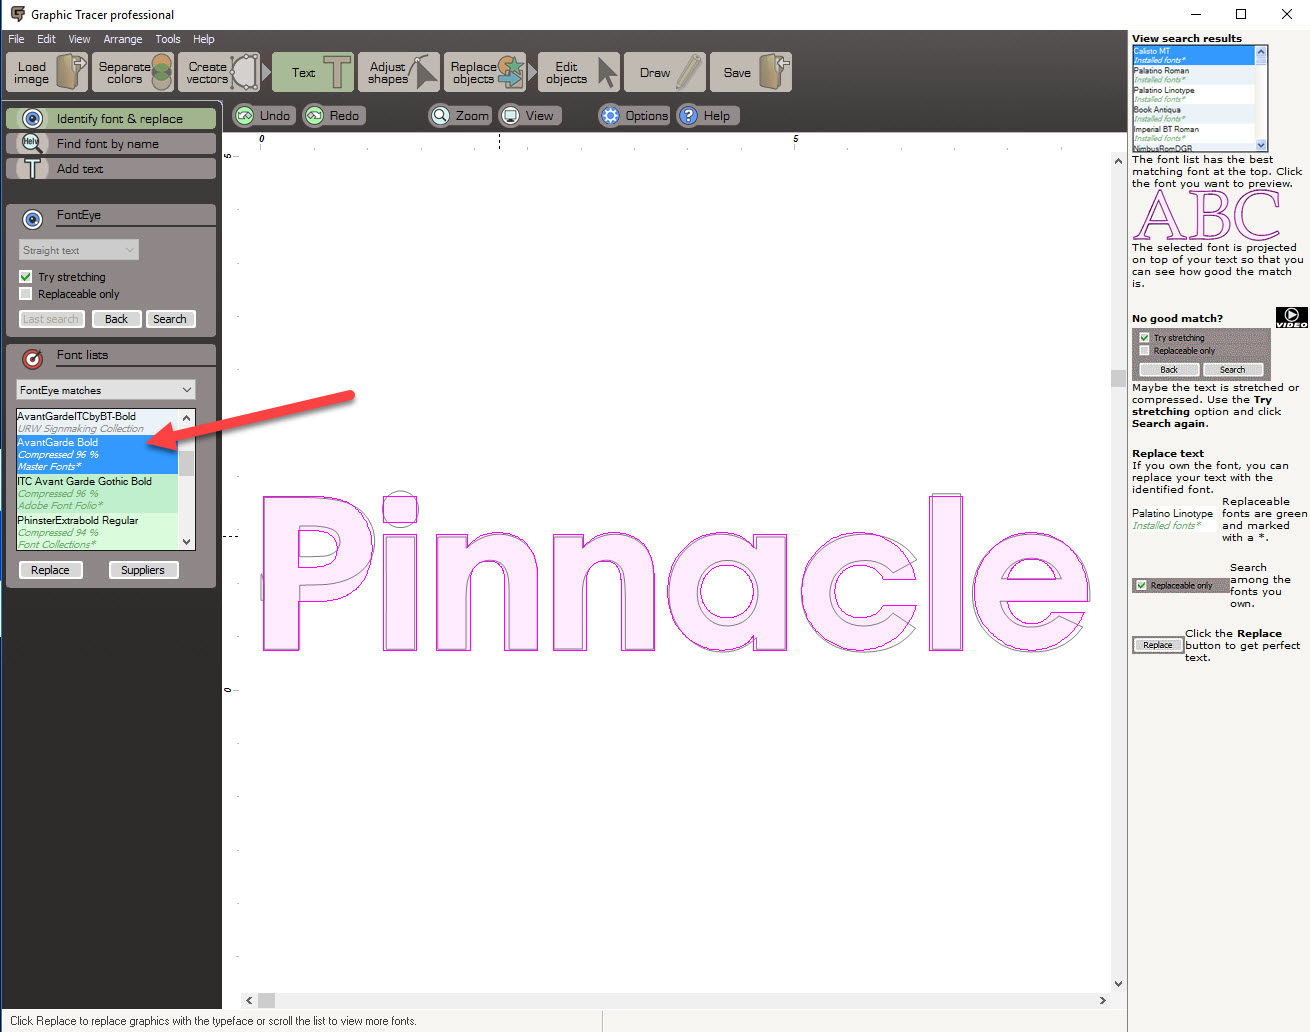Select Imperial BT Roman in search results
This screenshot has width=1310, height=1032.
click(x=1193, y=133)
